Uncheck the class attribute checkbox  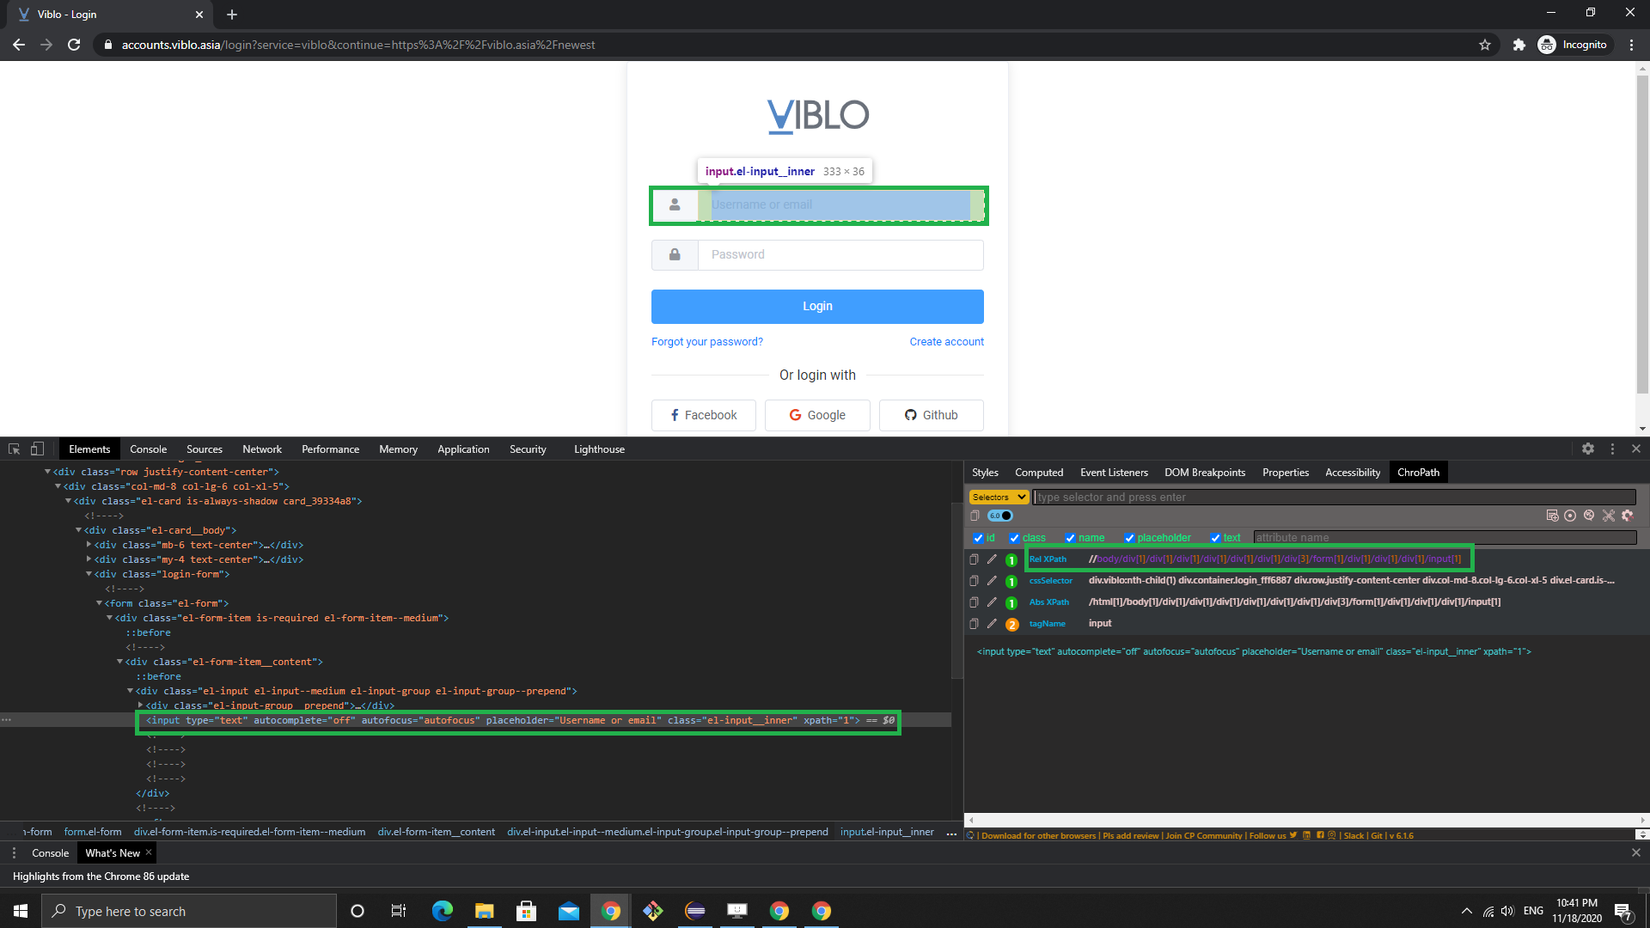pos(1015,538)
